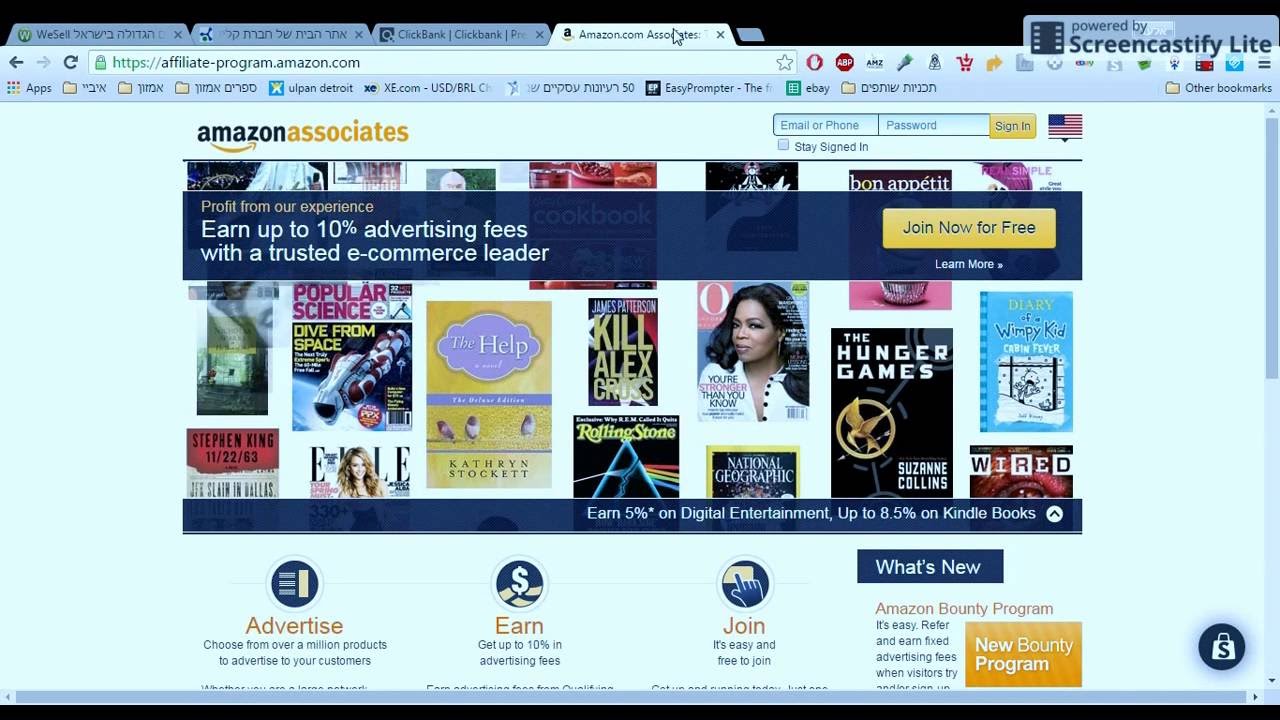The image size is (1280, 720).
Task: Click the orange arrow extension icon
Action: tap(994, 62)
